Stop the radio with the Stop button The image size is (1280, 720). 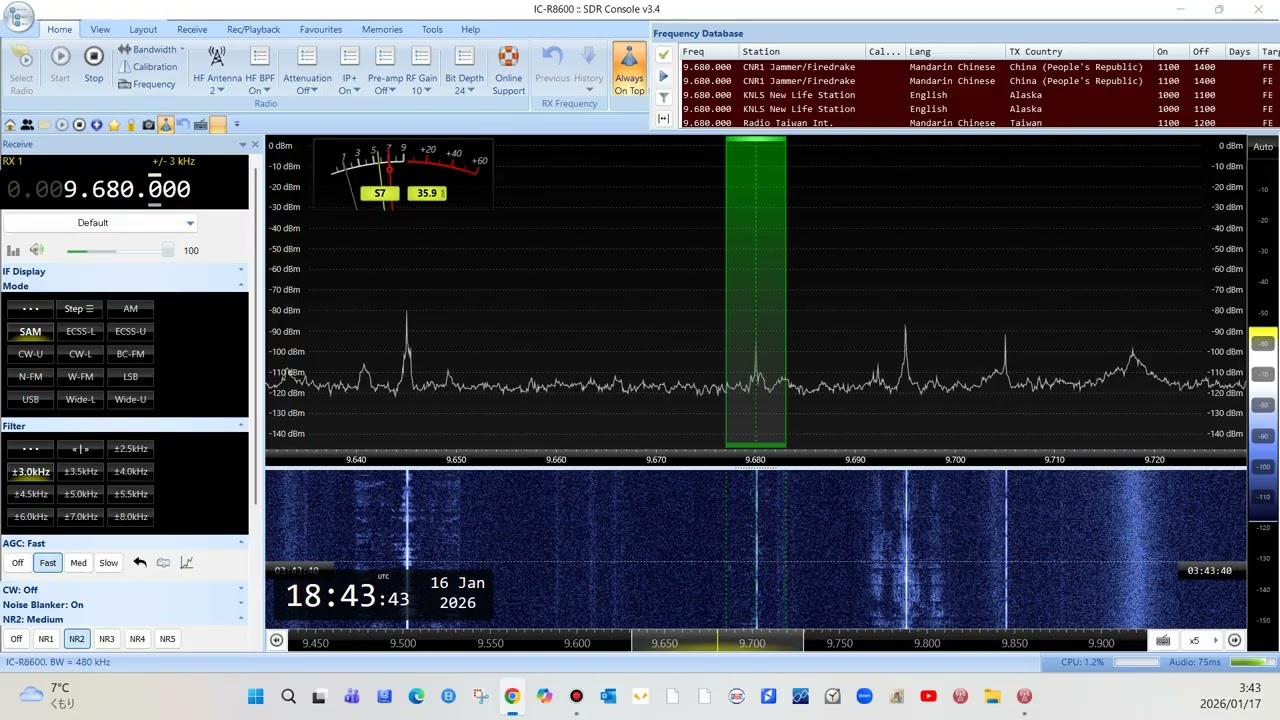click(93, 64)
